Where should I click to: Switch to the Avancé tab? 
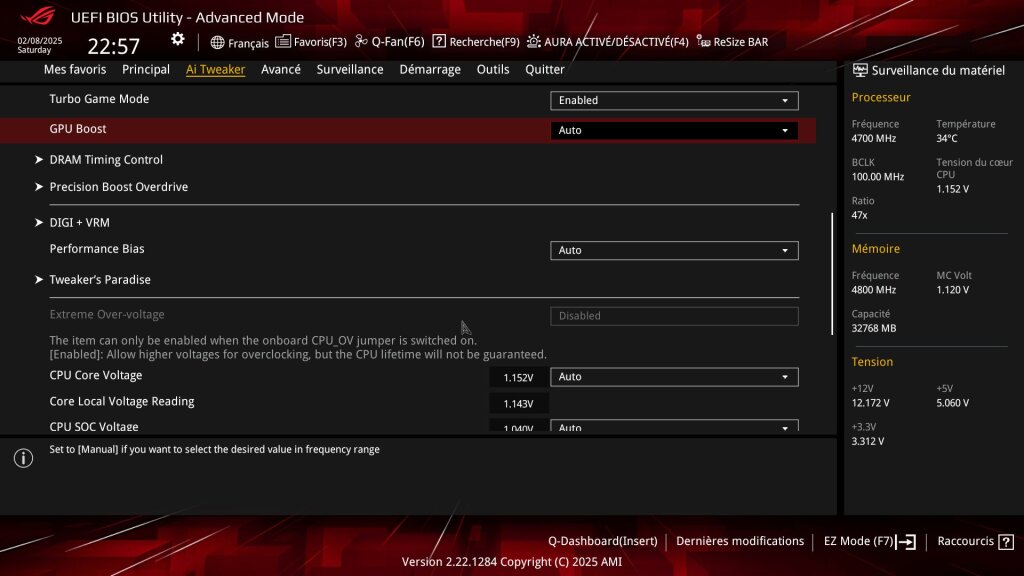(281, 69)
